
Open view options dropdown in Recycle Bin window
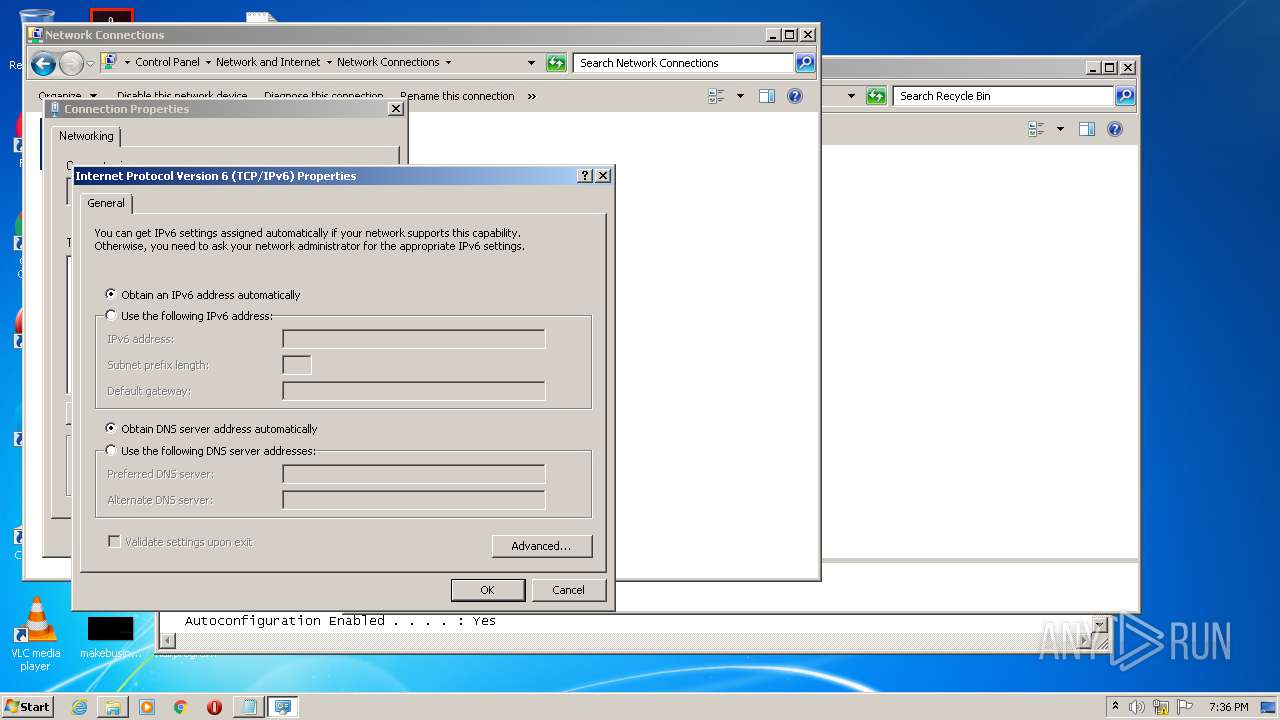1060,129
